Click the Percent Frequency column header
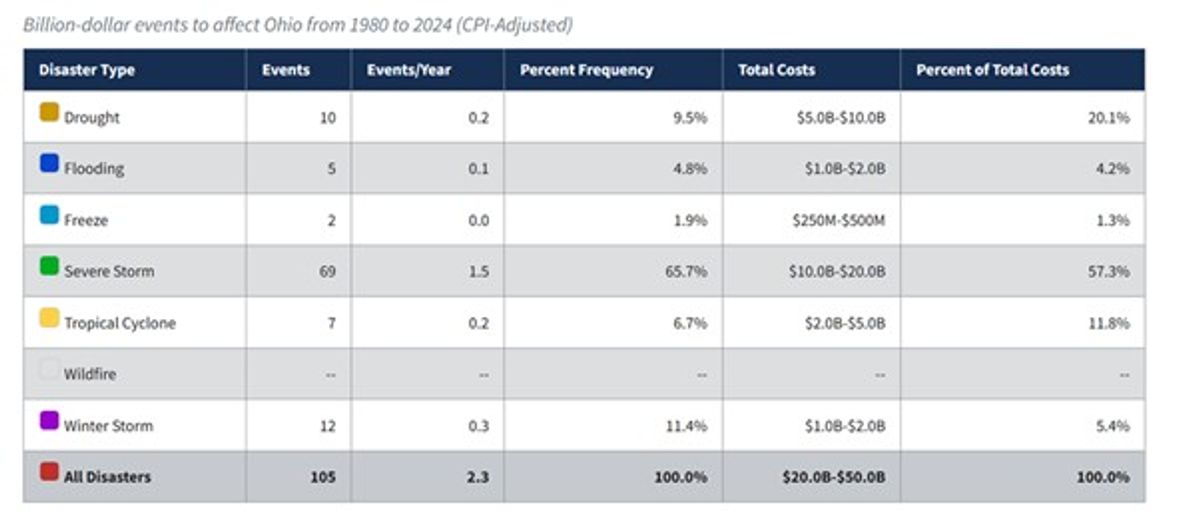 pyautogui.click(x=586, y=70)
